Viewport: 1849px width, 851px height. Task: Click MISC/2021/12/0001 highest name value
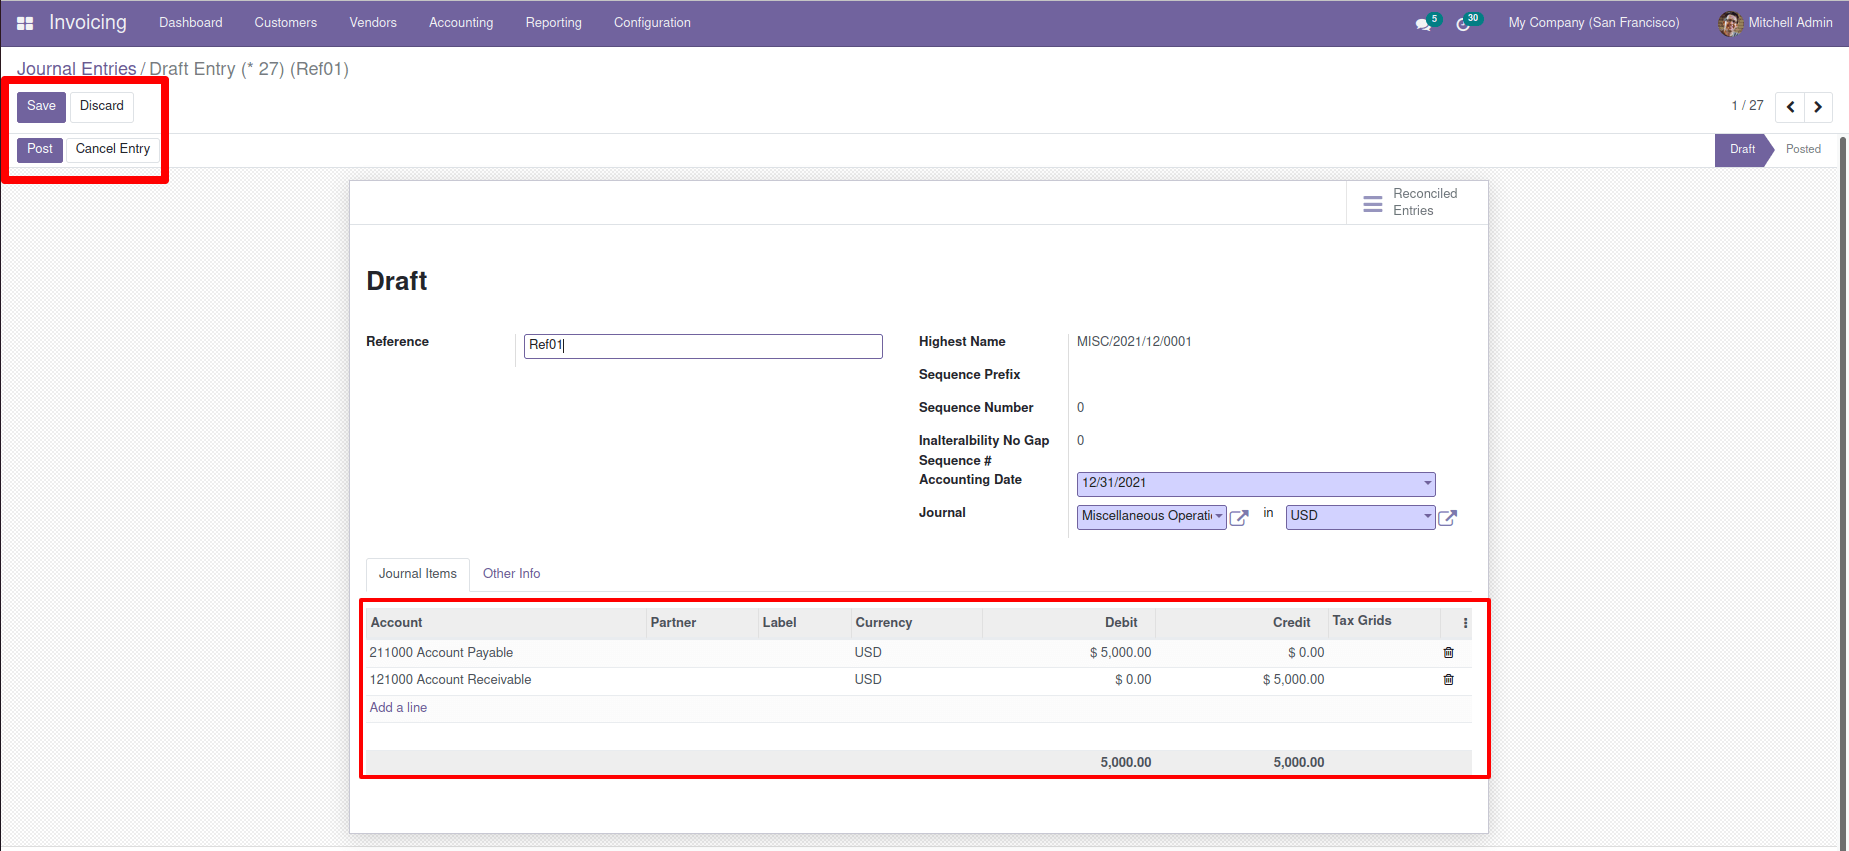(1134, 342)
